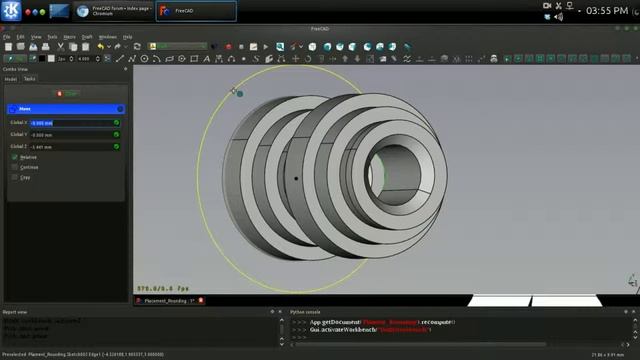Click the New document icon

[x=8, y=47]
